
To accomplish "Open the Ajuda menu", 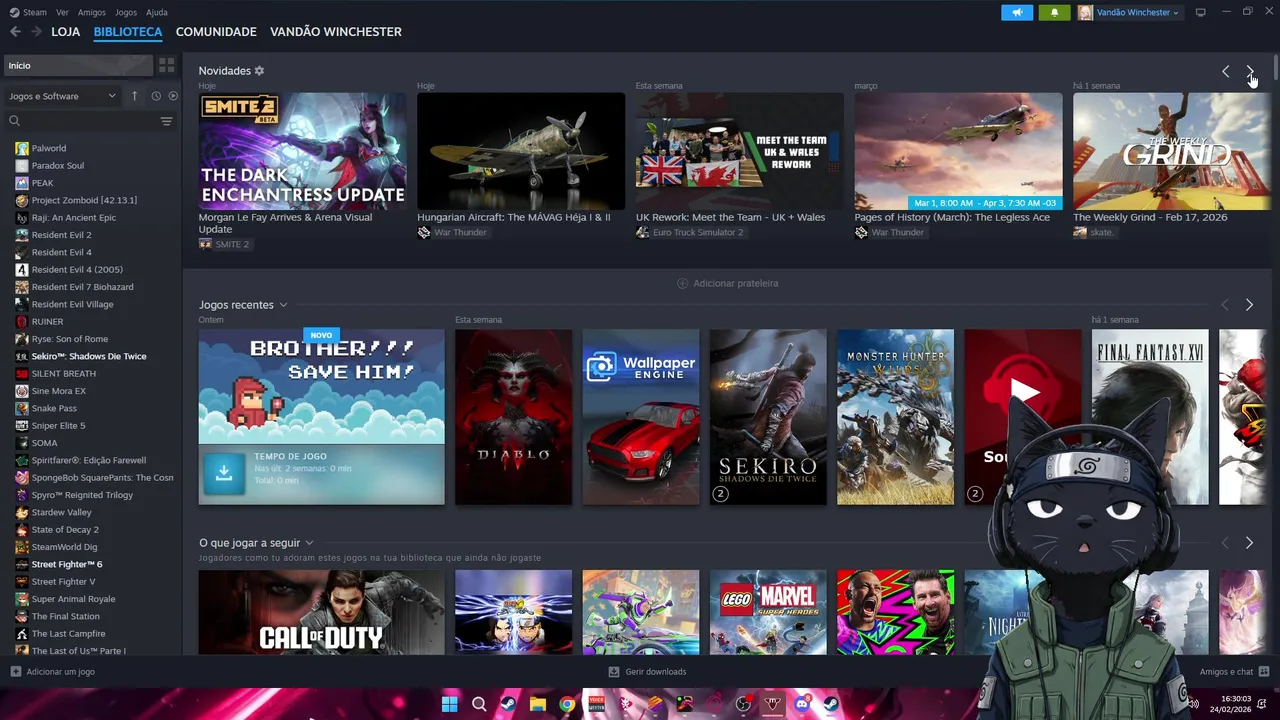I will 157,12.
